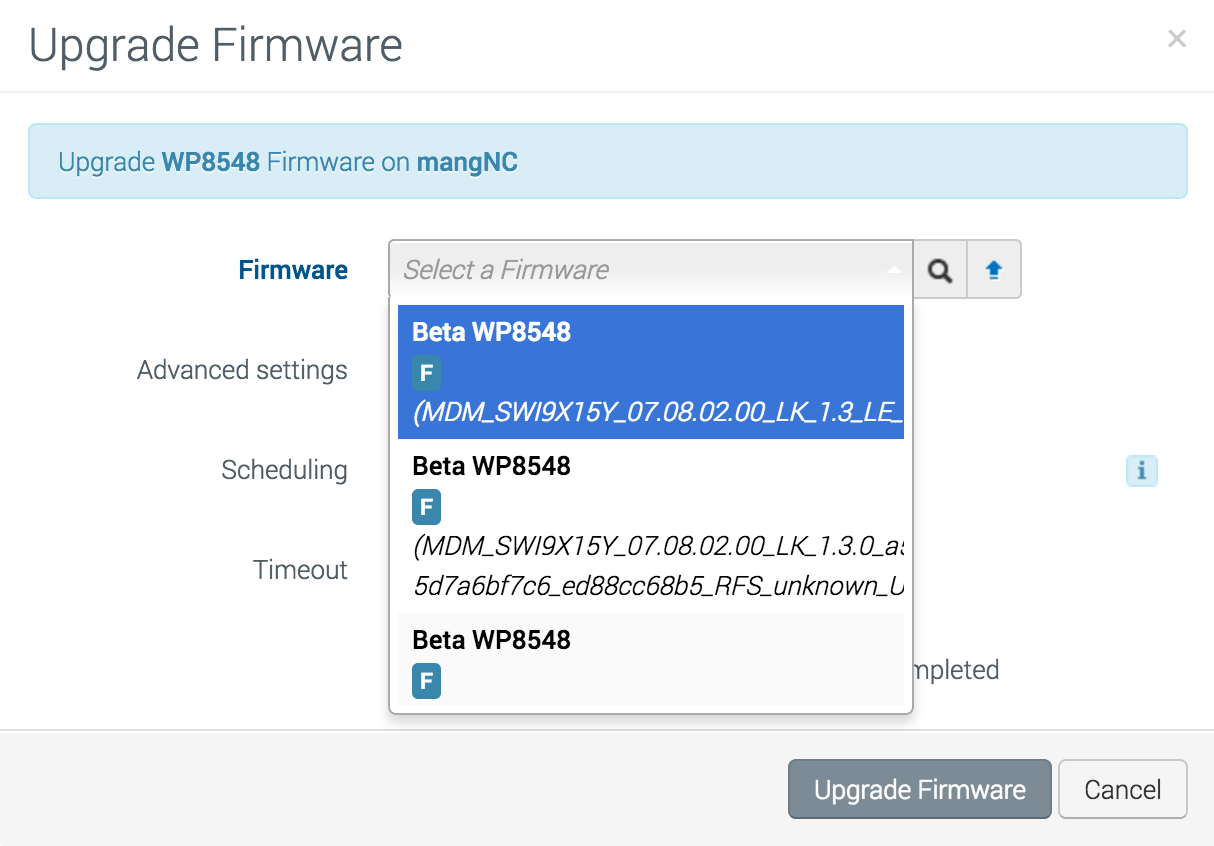Click the info icon beside Scheduling
This screenshot has width=1214, height=846.
click(x=1141, y=470)
